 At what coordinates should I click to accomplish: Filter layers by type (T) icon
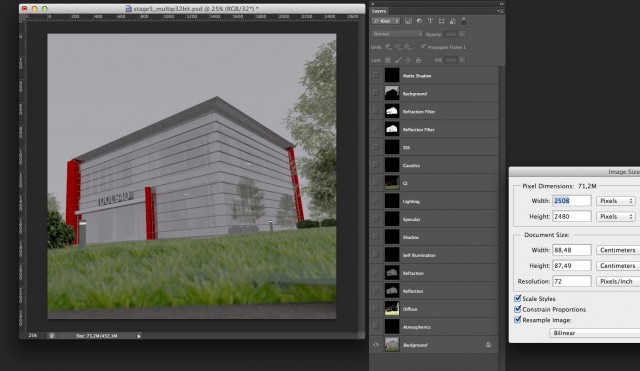pyautogui.click(x=430, y=21)
